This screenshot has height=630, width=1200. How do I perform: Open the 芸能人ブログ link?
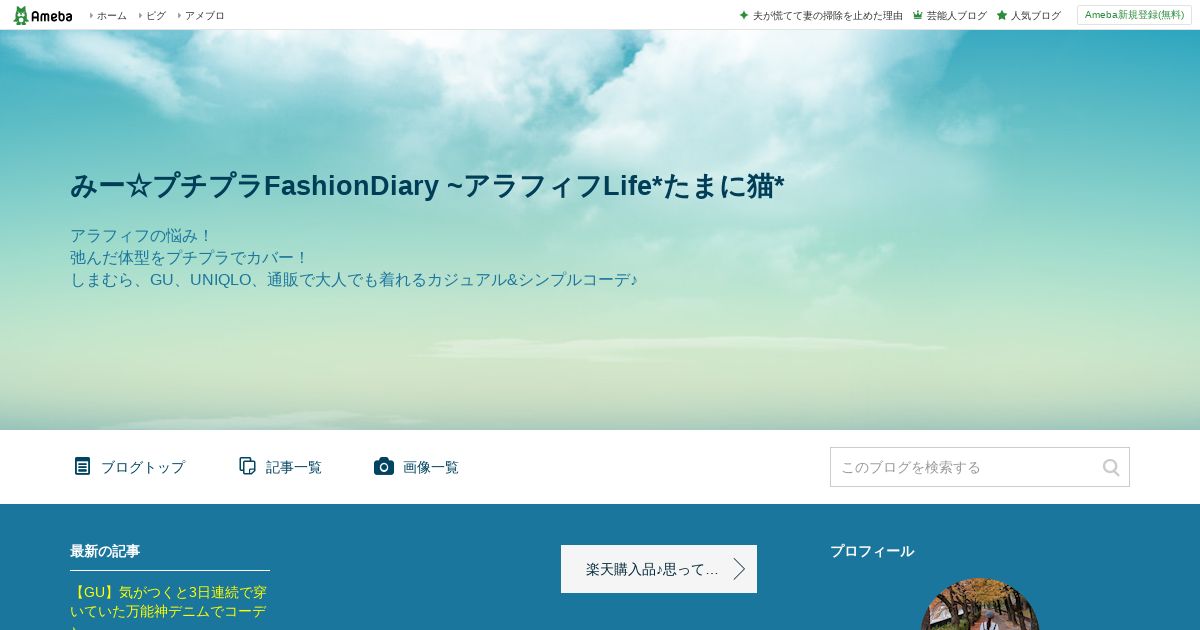[x=957, y=15]
